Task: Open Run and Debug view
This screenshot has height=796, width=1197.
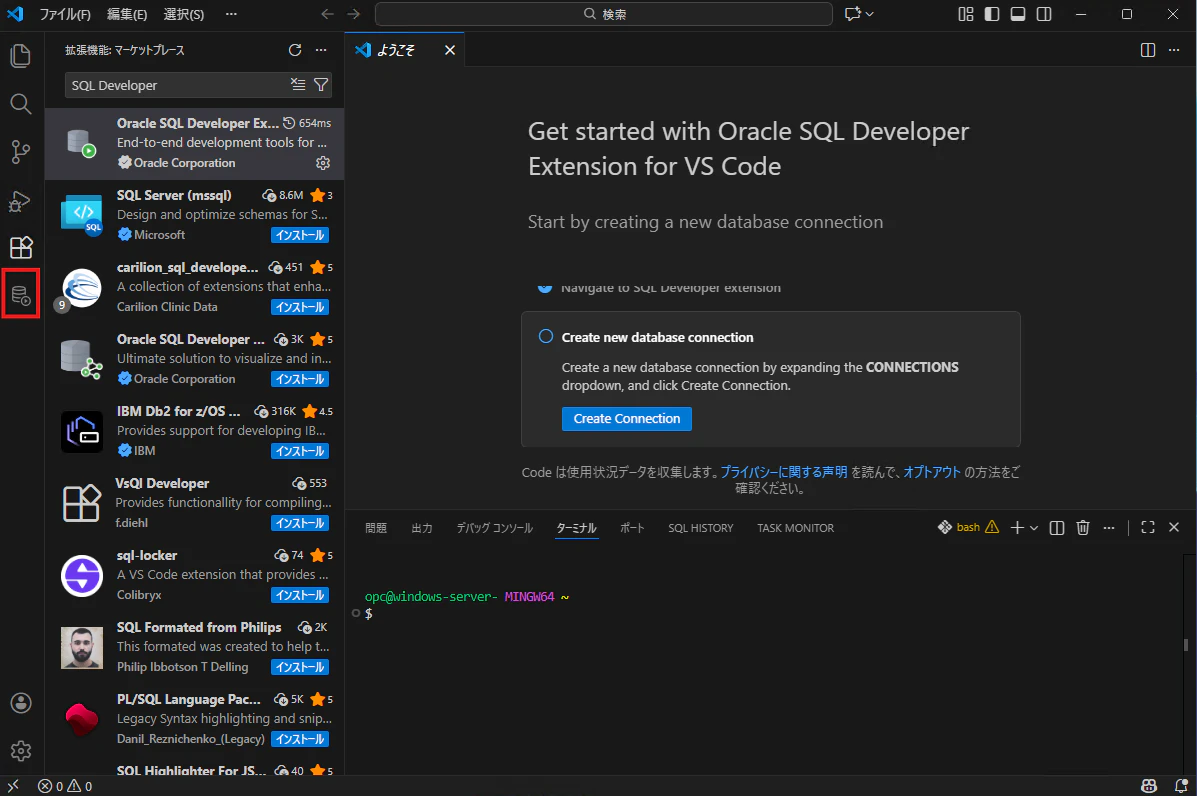Action: click(x=21, y=200)
